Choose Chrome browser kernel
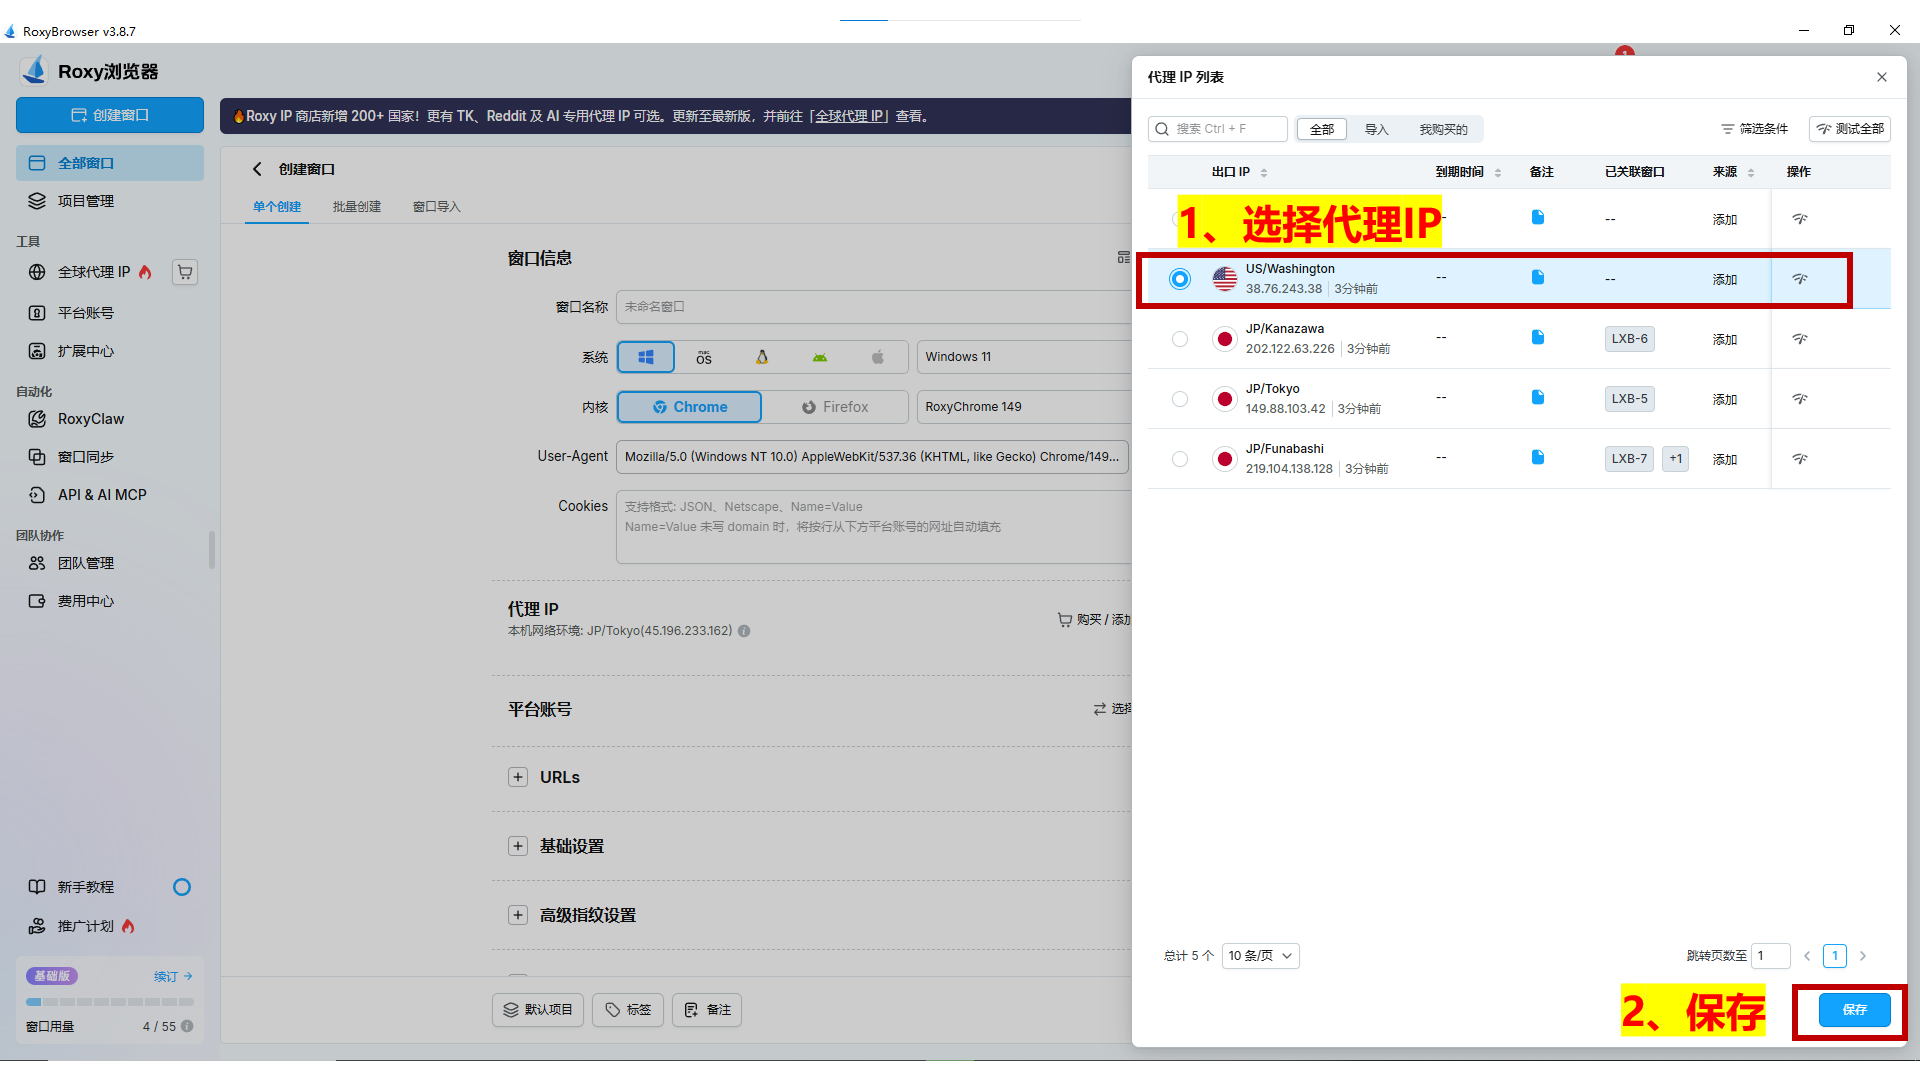1920x1080 pixels. pos(690,407)
